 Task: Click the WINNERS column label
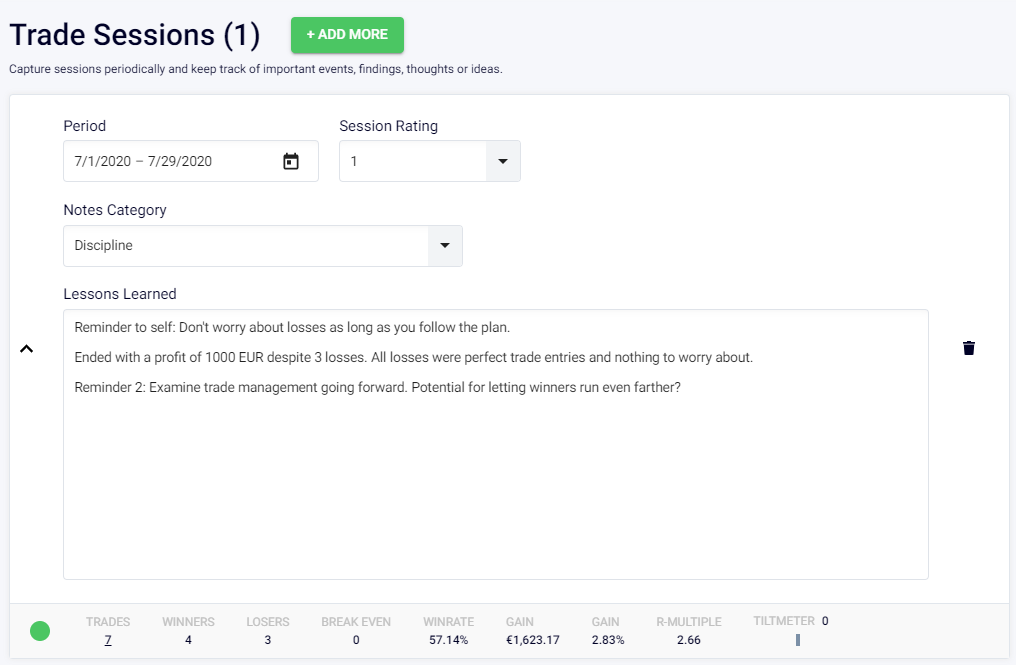pyautogui.click(x=189, y=622)
